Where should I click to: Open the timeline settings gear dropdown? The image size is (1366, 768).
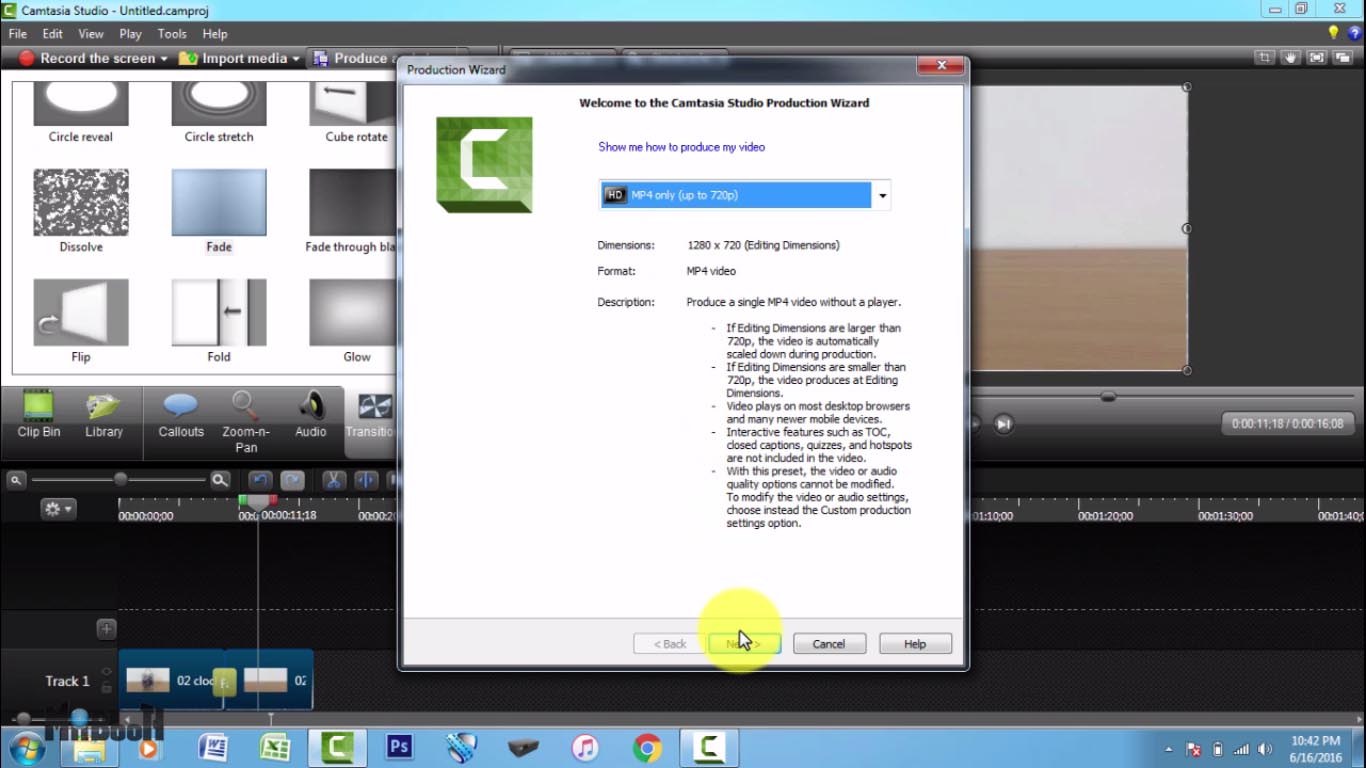pos(57,509)
